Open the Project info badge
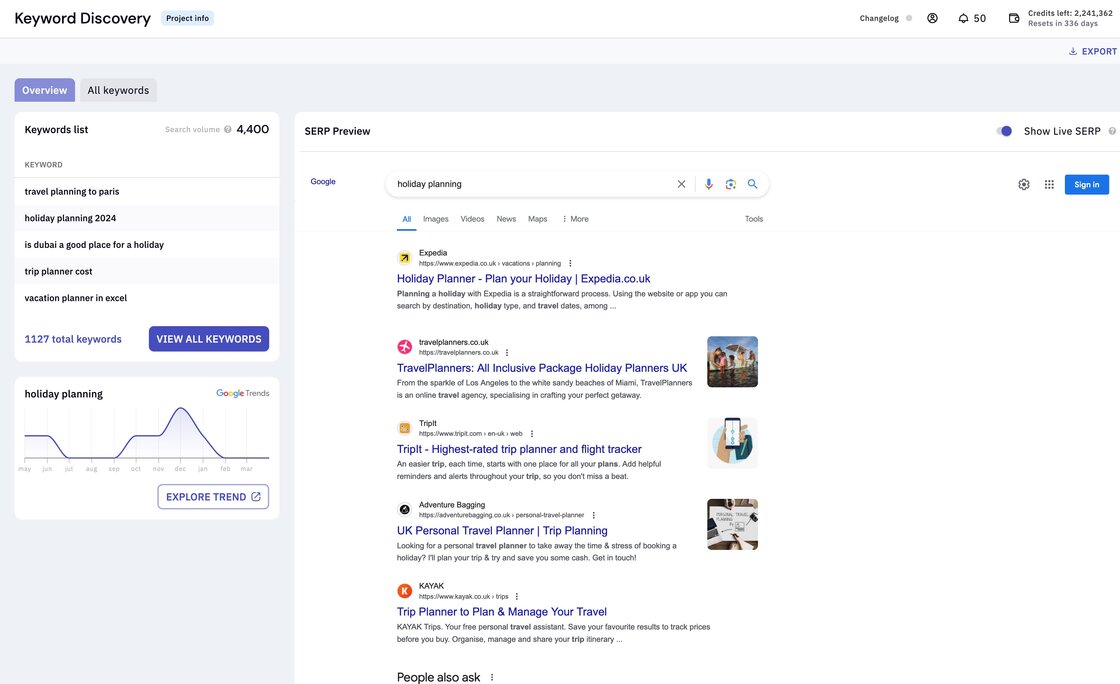The image size is (1120, 684). 187,18
